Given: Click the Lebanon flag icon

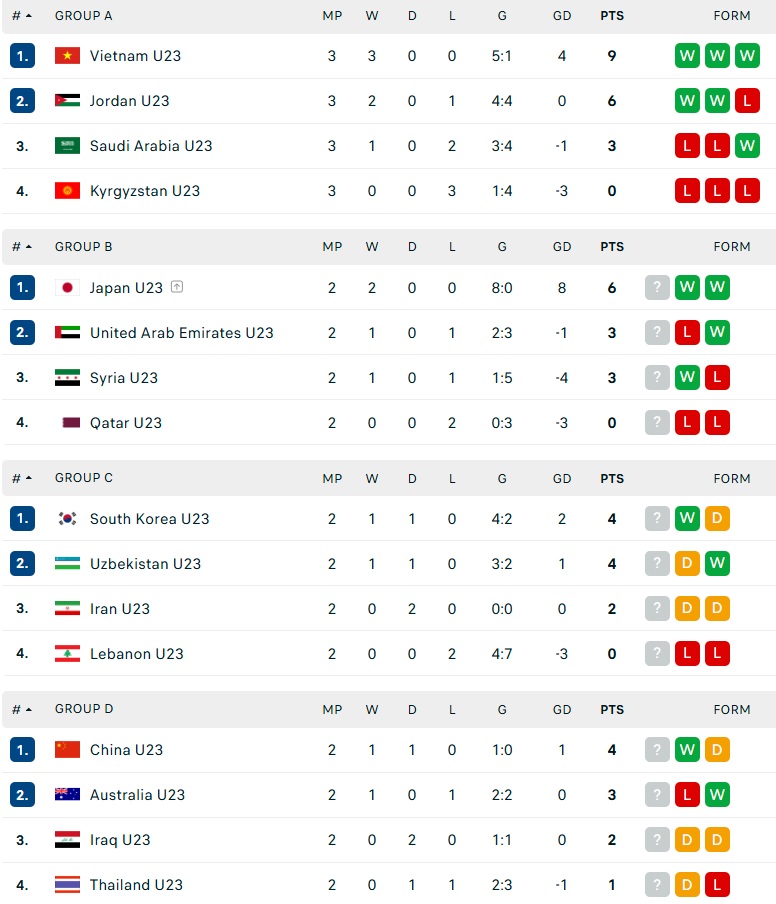Looking at the screenshot, I should (67, 654).
